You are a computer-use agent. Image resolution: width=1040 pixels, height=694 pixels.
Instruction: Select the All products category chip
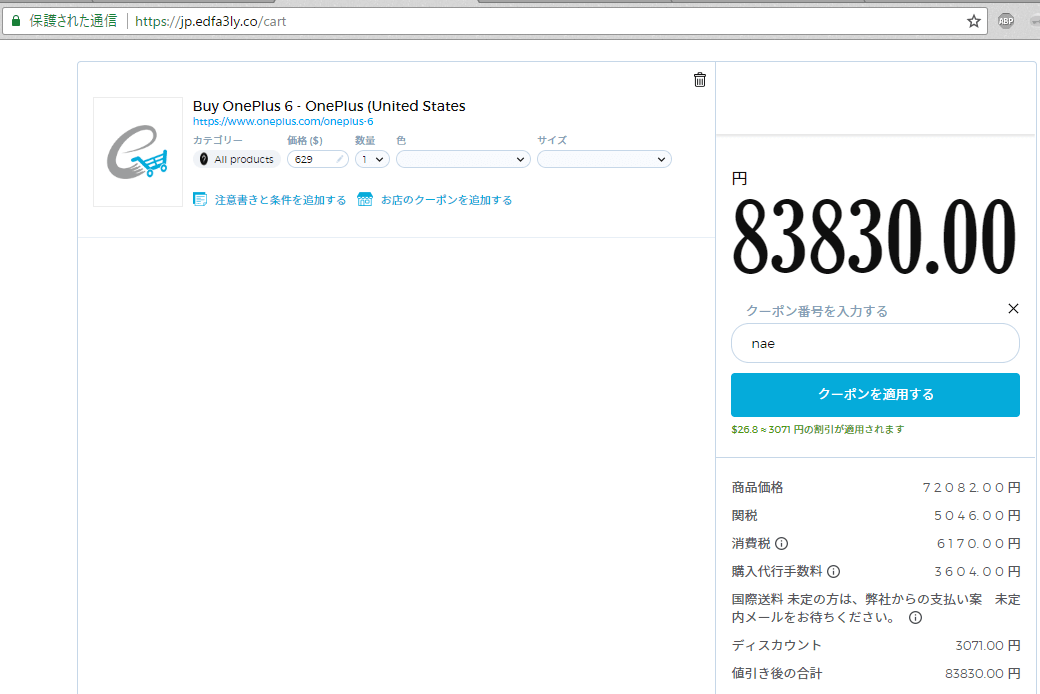(237, 159)
